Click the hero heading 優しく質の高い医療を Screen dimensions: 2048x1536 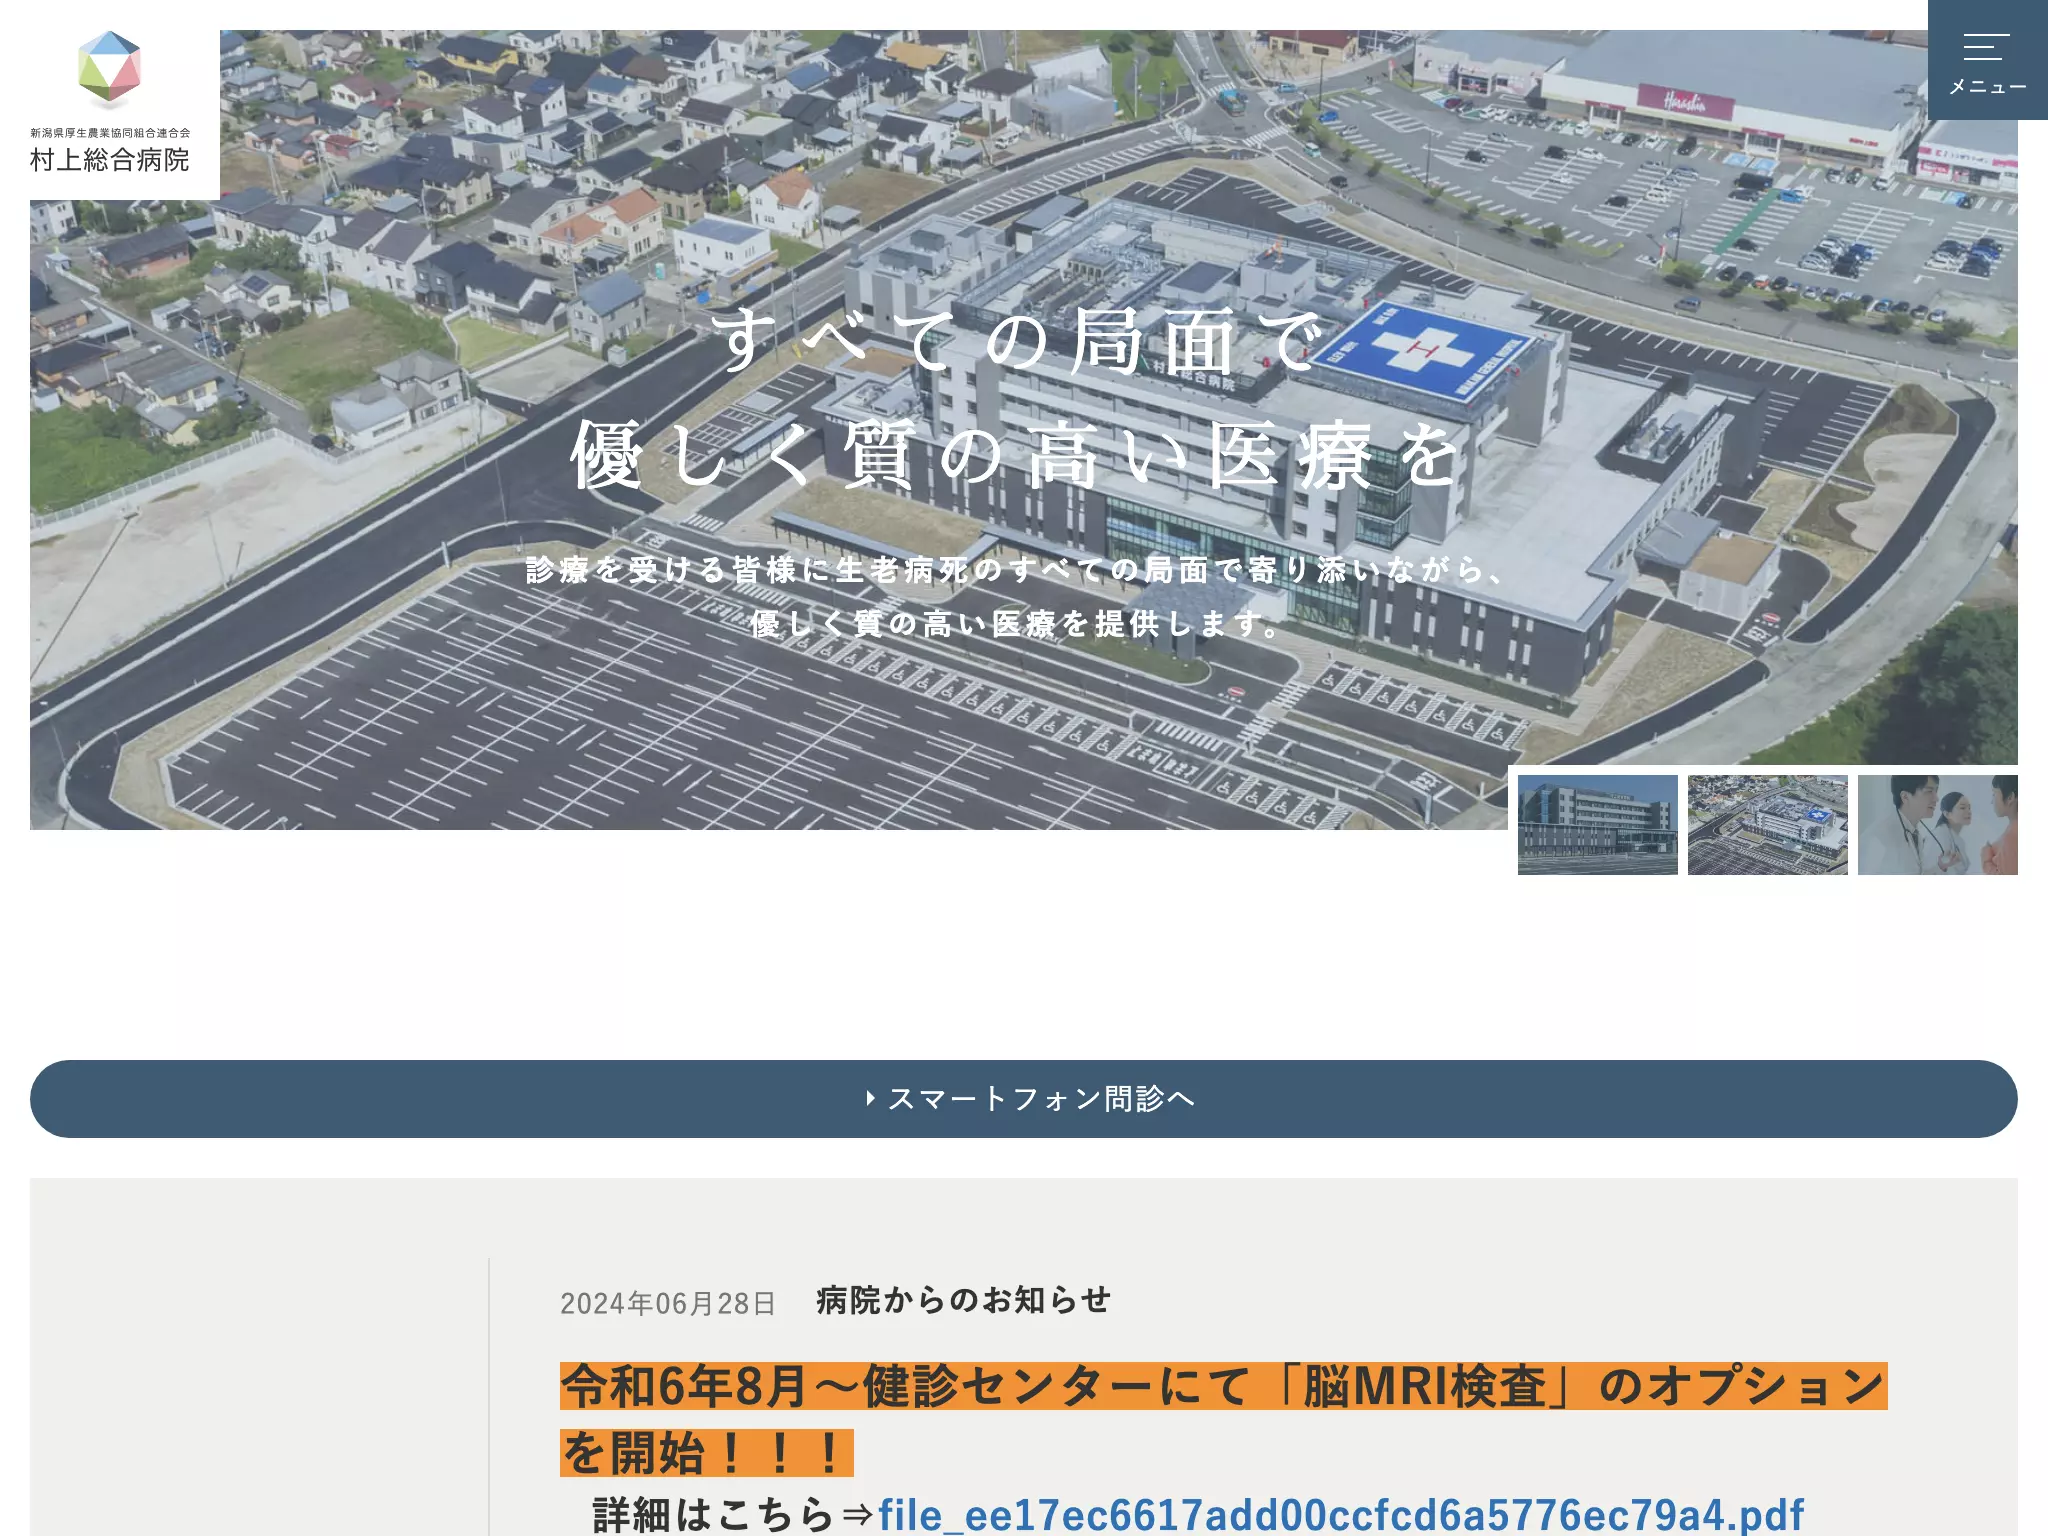coord(1018,455)
